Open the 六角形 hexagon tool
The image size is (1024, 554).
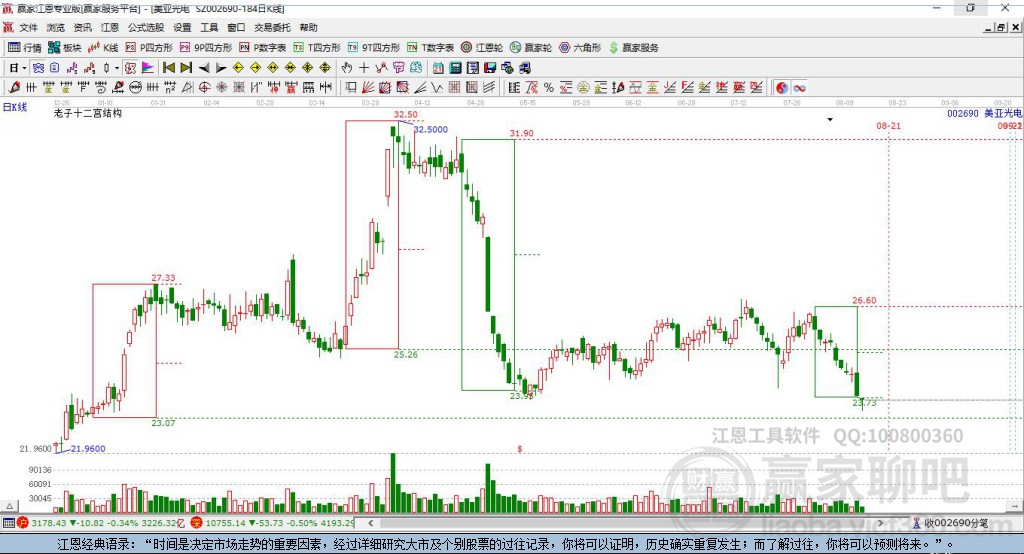[x=580, y=48]
